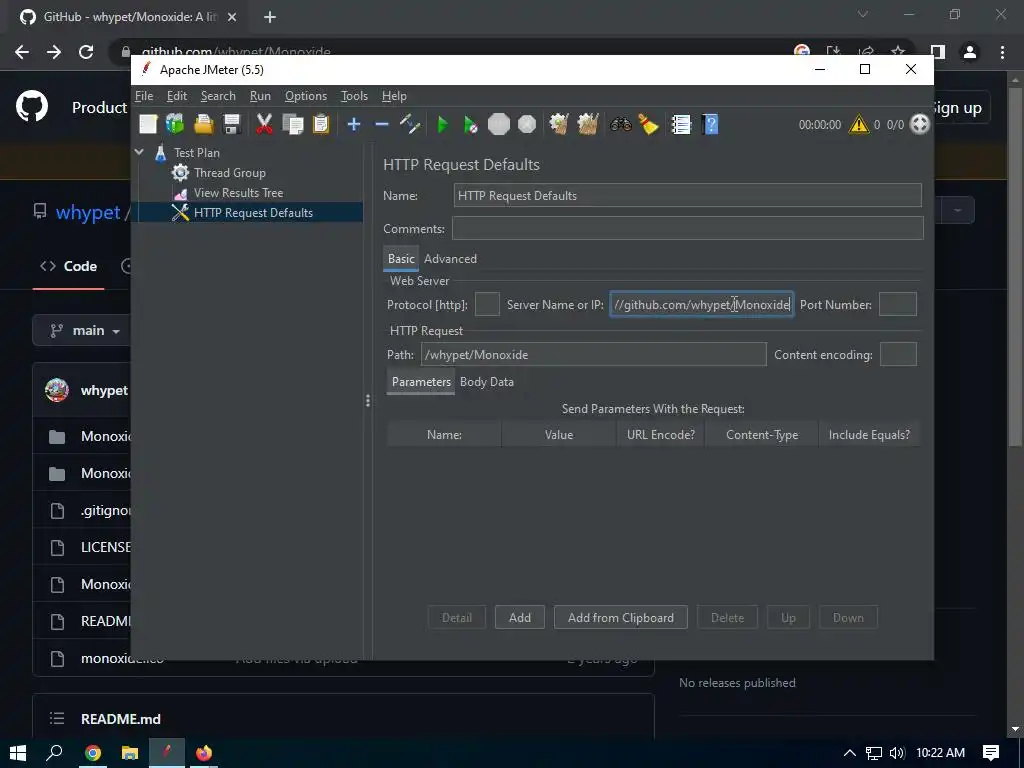Viewport: 1024px width, 768px height.
Task: Click the Add parameter button
Action: 520,618
